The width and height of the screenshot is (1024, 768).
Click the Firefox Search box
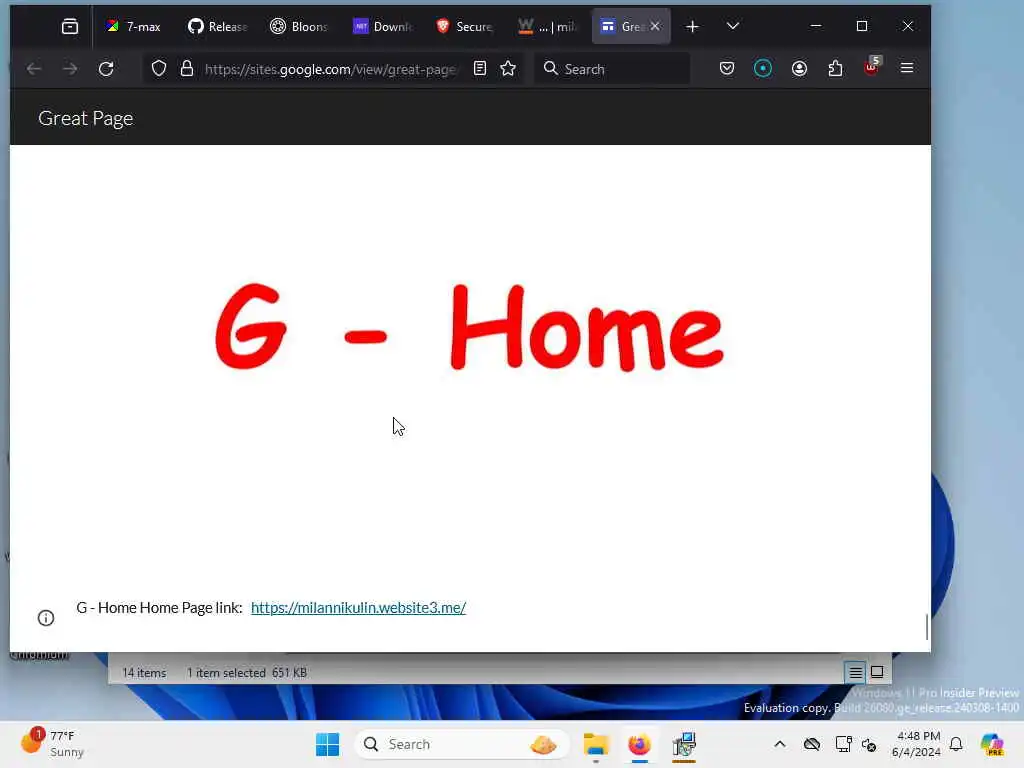point(612,69)
